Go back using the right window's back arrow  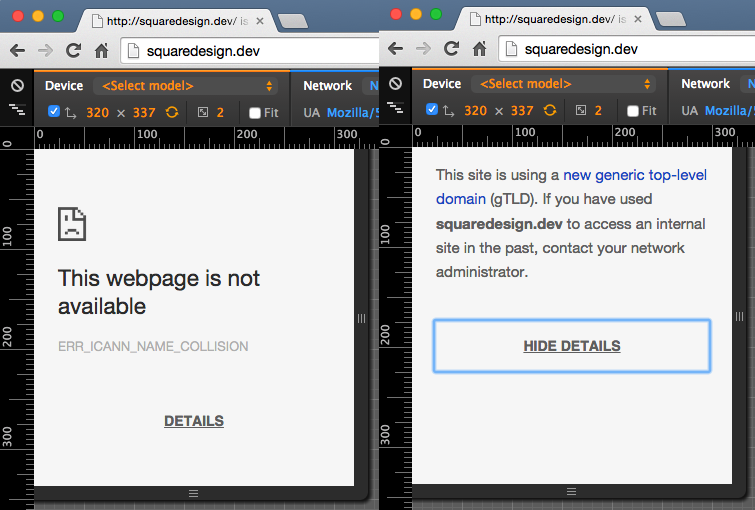click(396, 49)
